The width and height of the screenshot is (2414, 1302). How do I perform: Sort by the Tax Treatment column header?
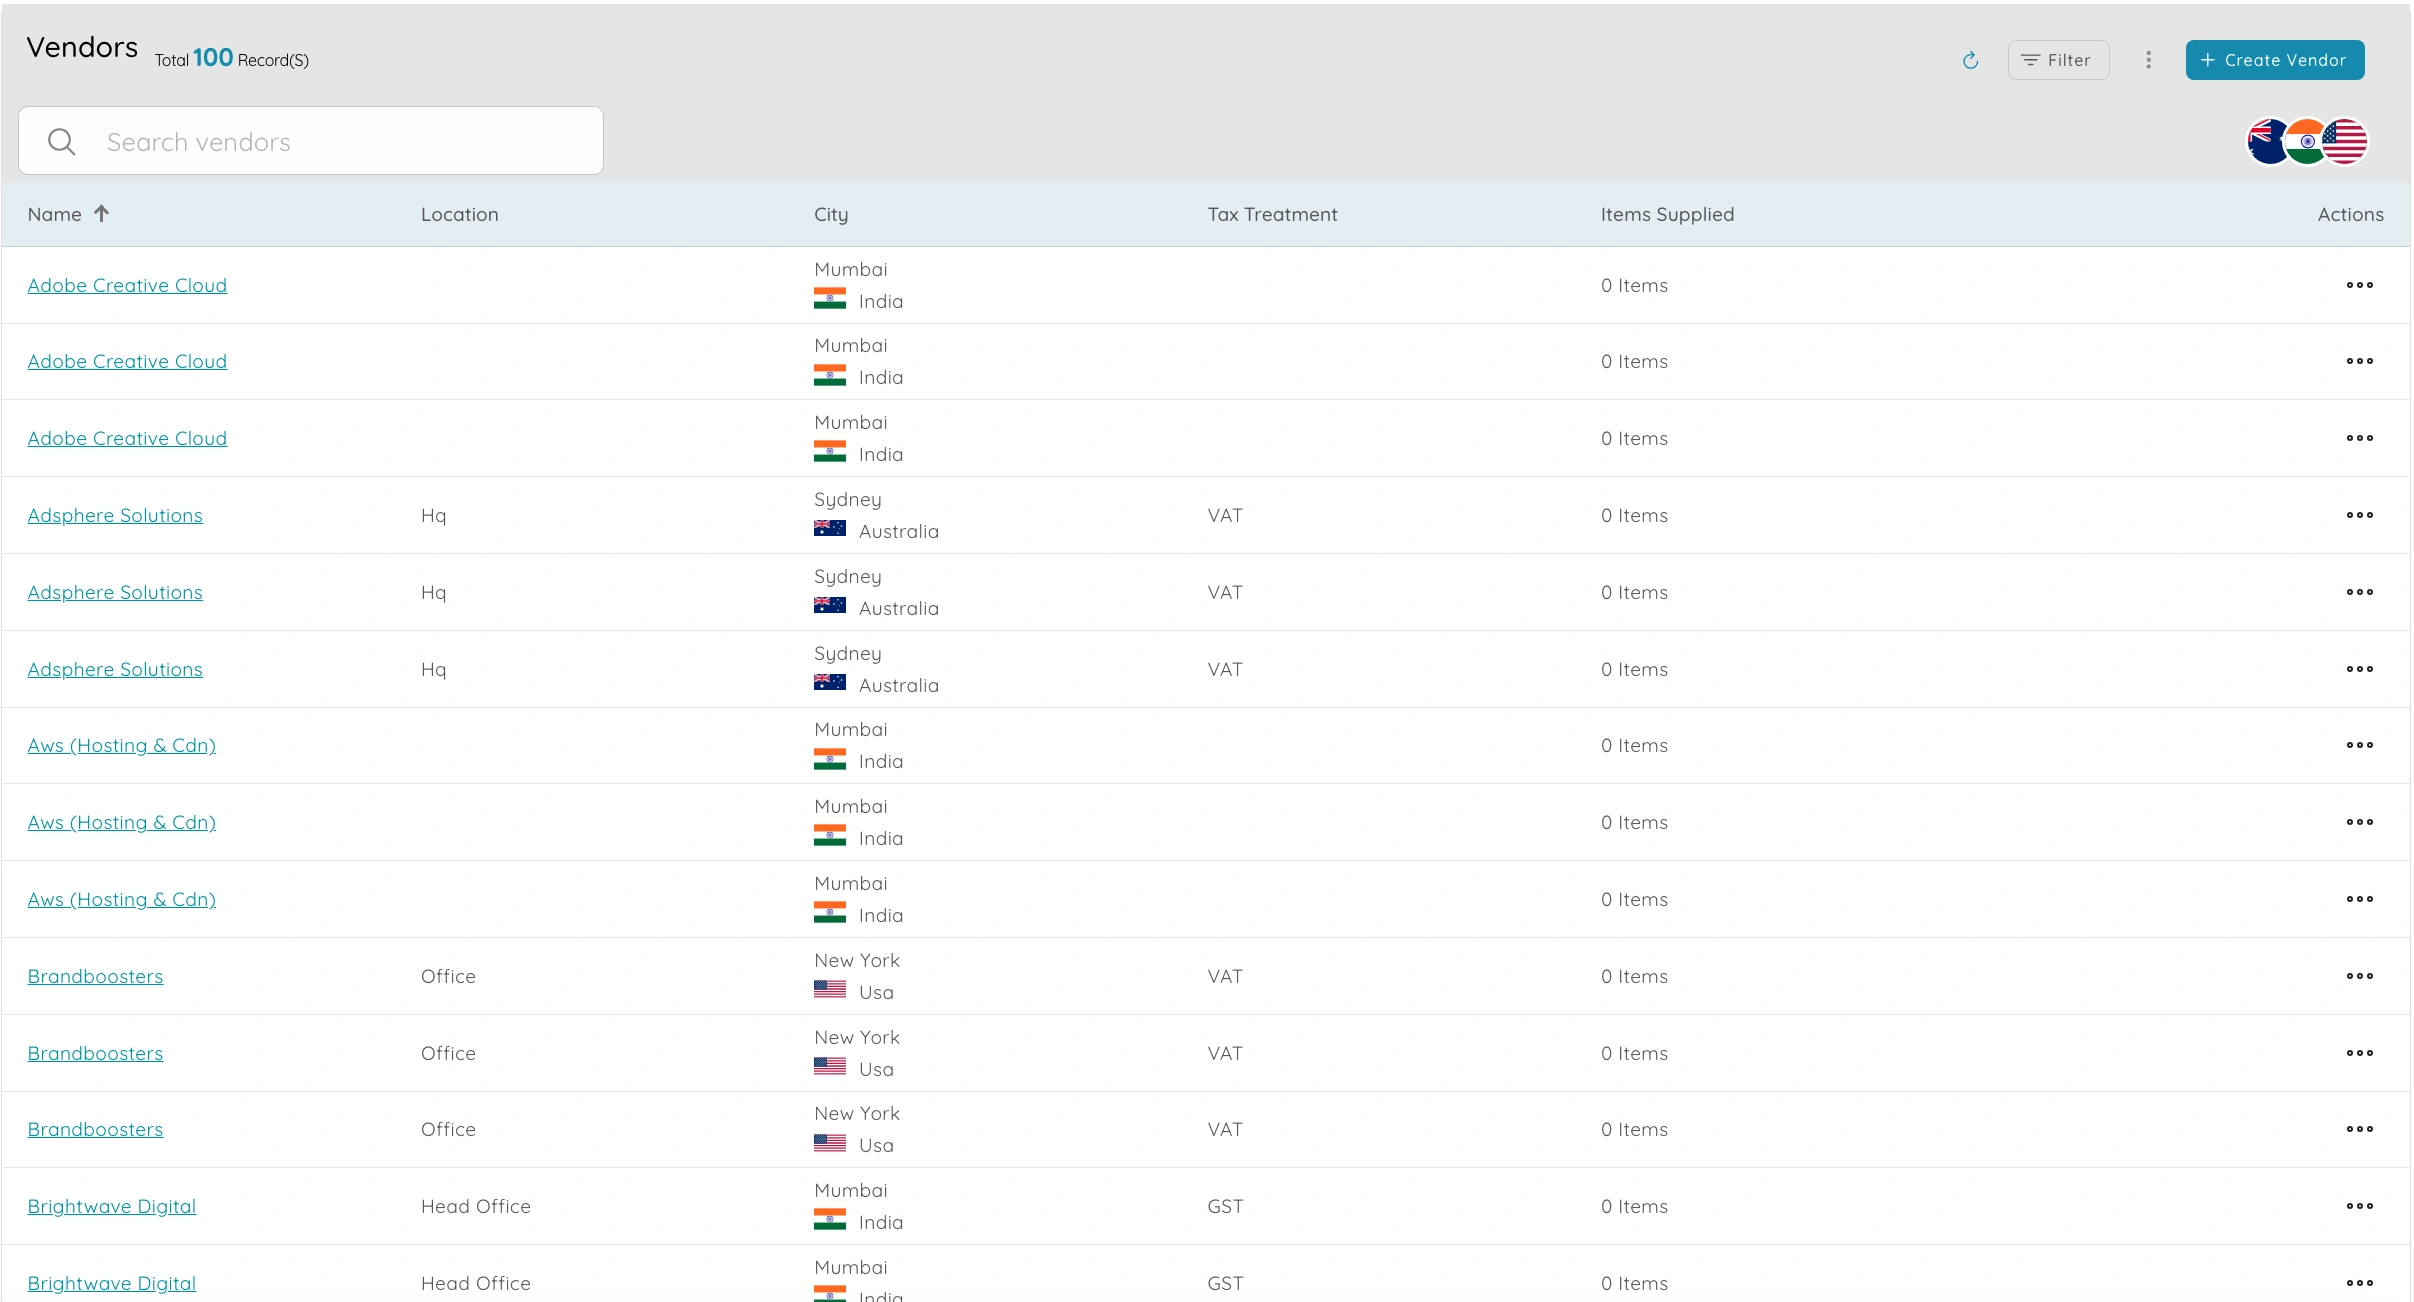click(x=1271, y=214)
